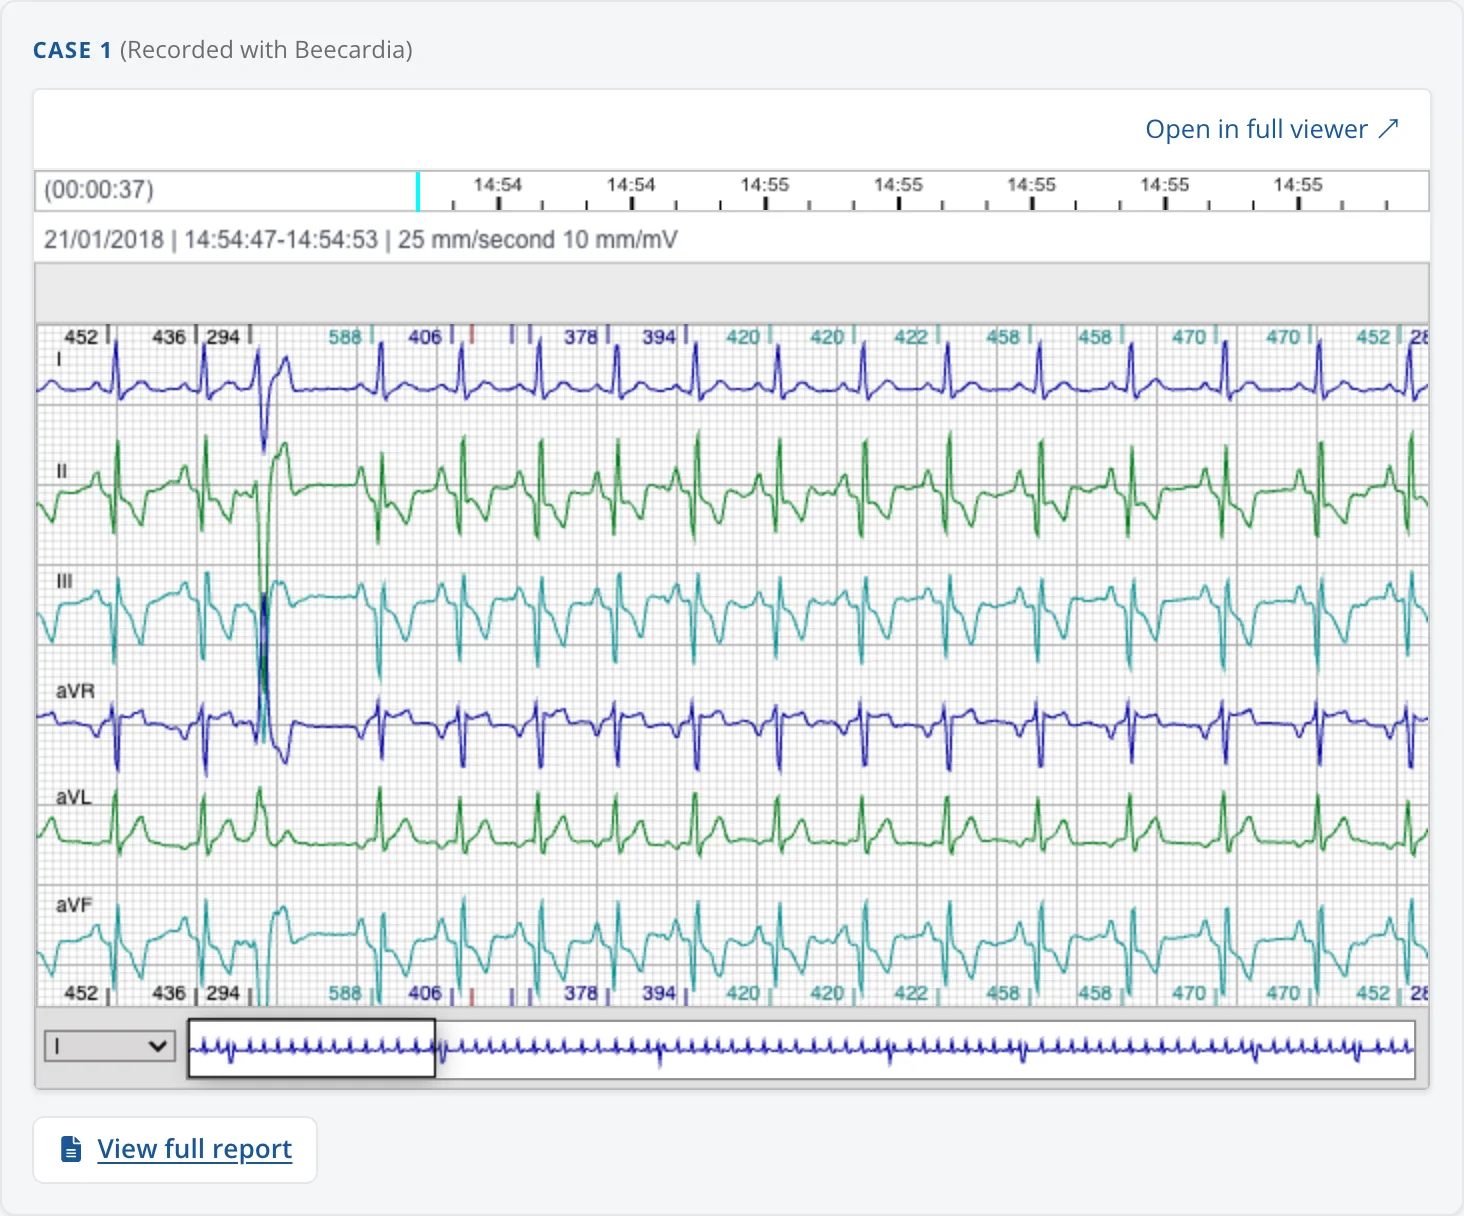Click the arrow icon beside Open in full viewer

[1388, 129]
